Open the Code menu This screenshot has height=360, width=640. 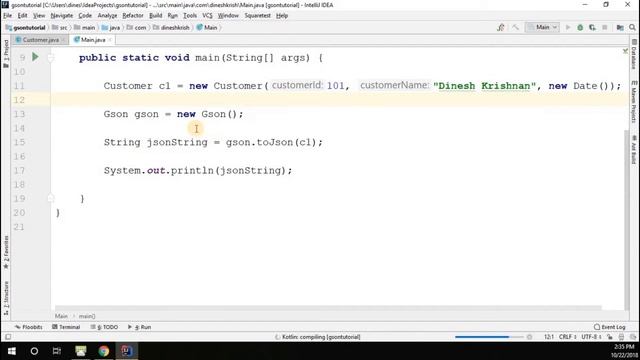point(85,16)
